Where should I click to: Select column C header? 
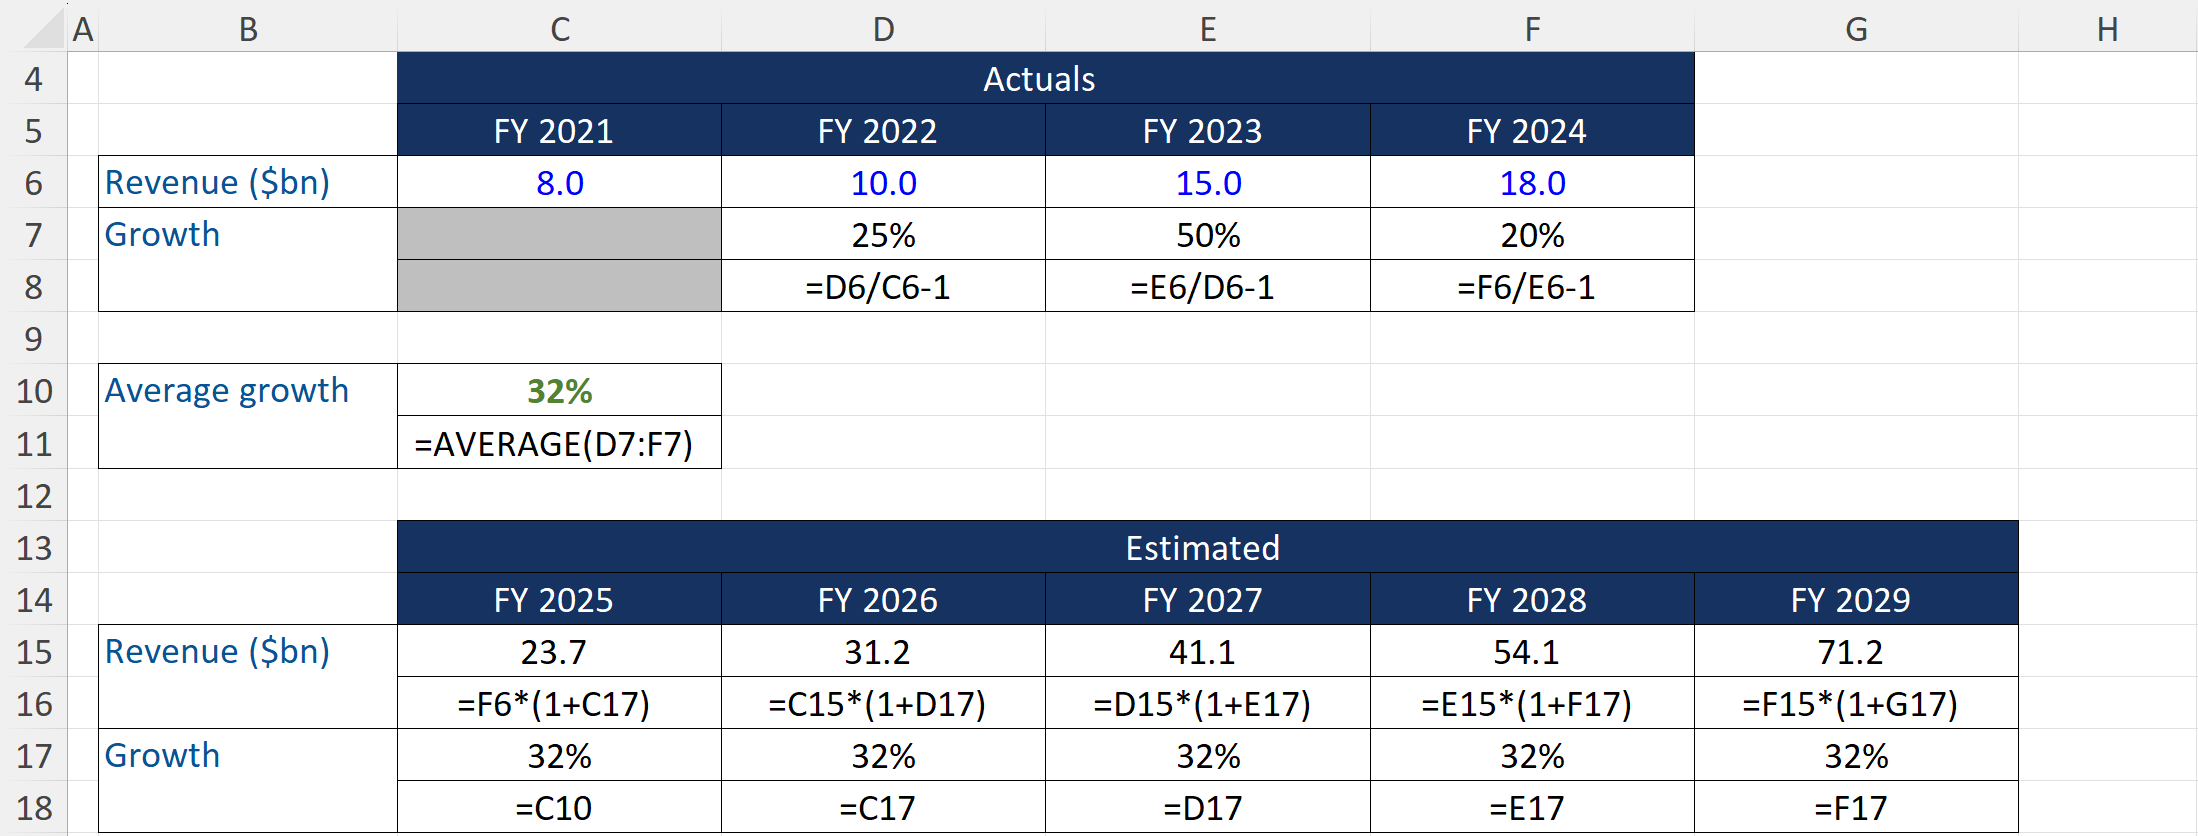[x=559, y=29]
